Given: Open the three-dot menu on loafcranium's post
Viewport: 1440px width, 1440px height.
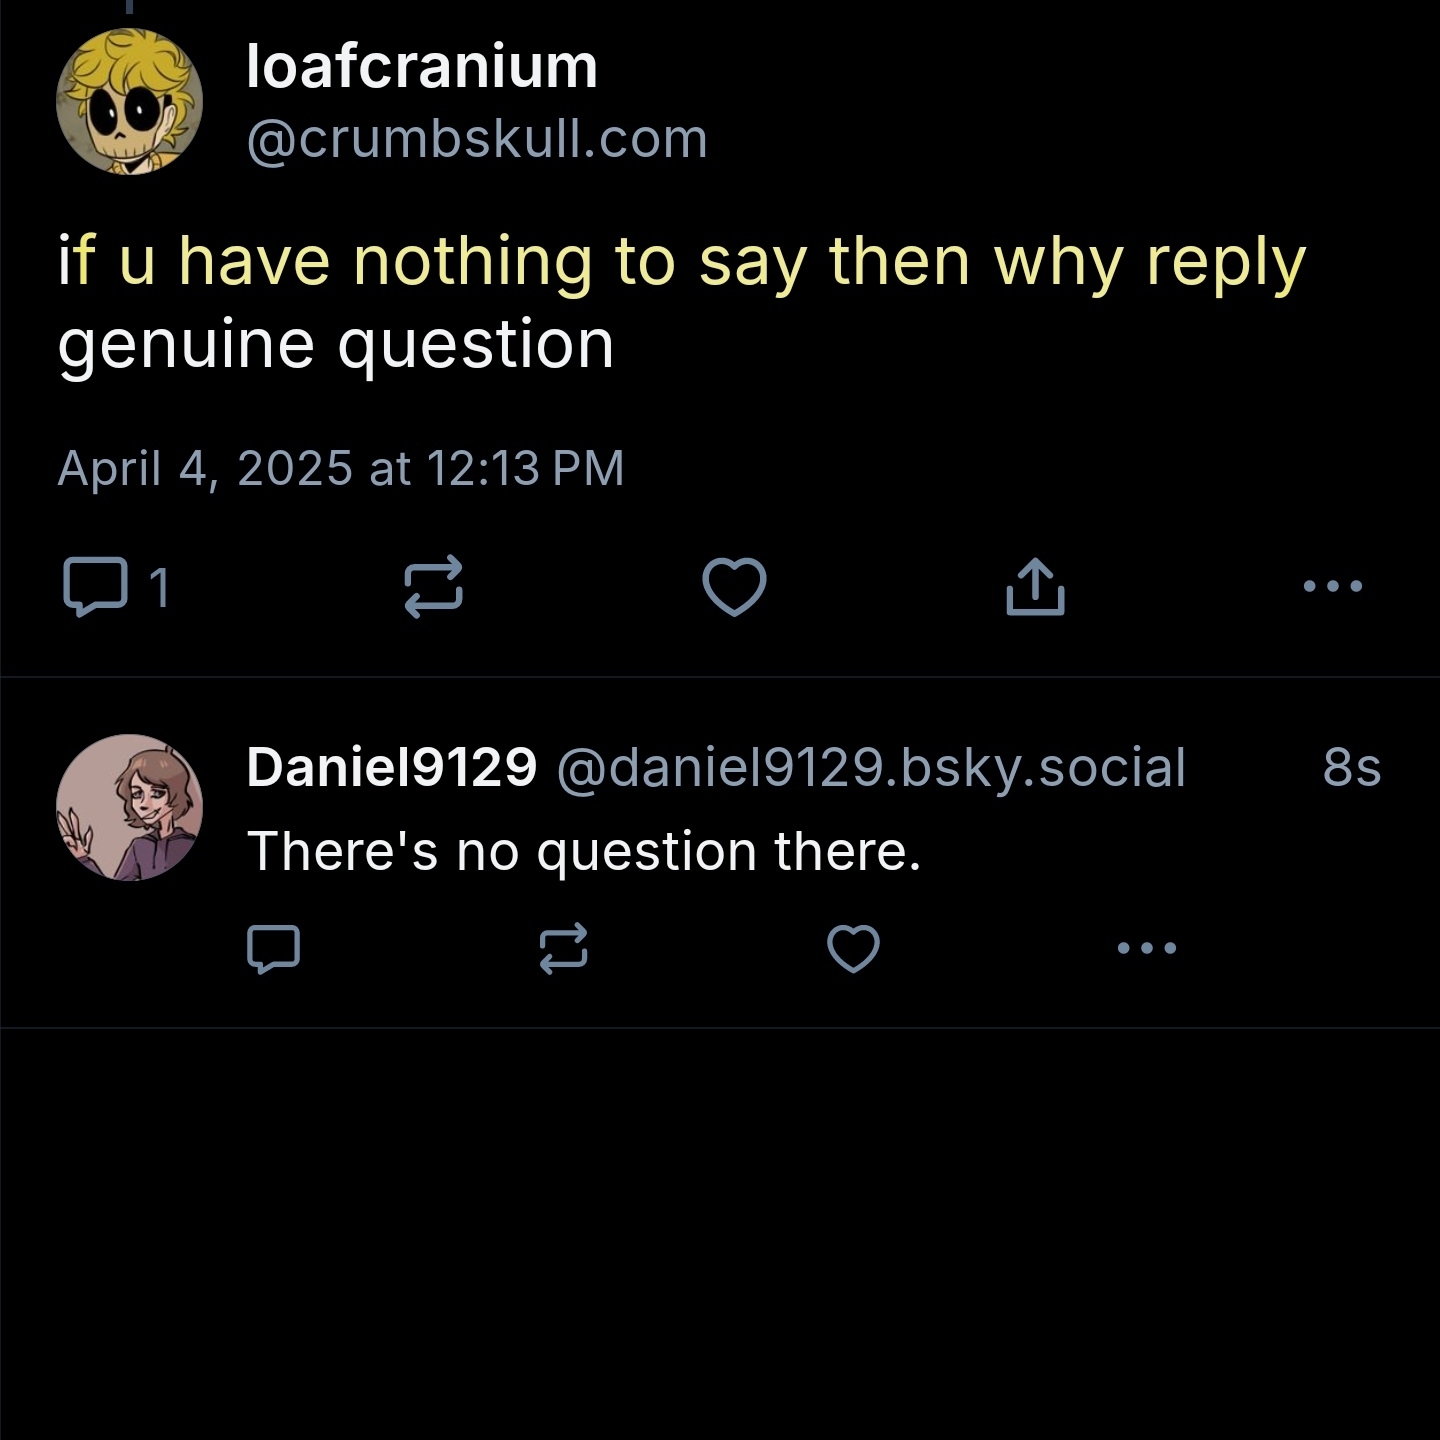Looking at the screenshot, I should coord(1333,586).
